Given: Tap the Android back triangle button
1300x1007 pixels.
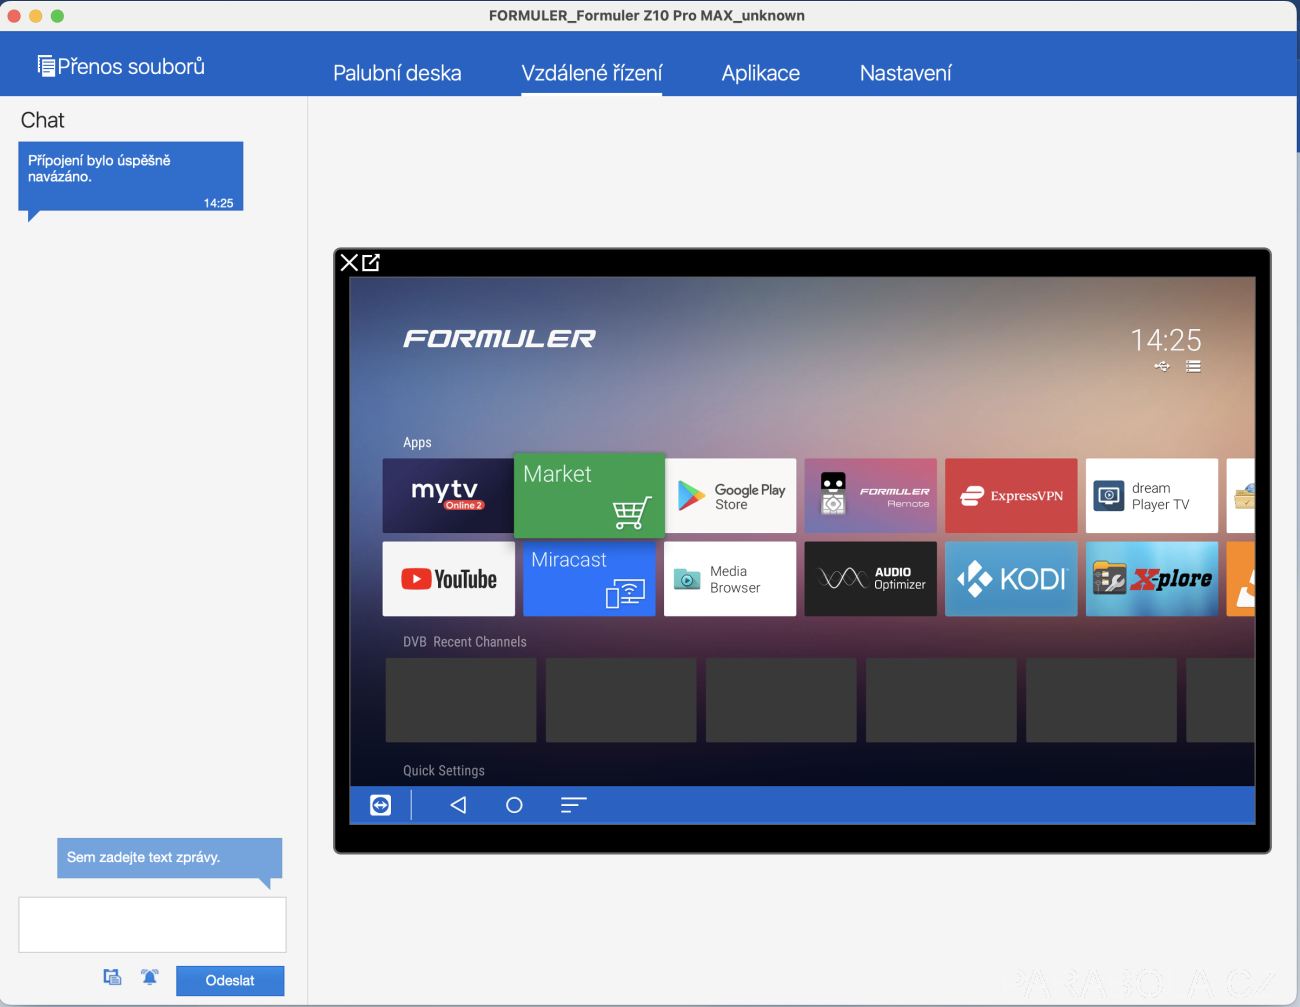Looking at the screenshot, I should pyautogui.click(x=458, y=805).
